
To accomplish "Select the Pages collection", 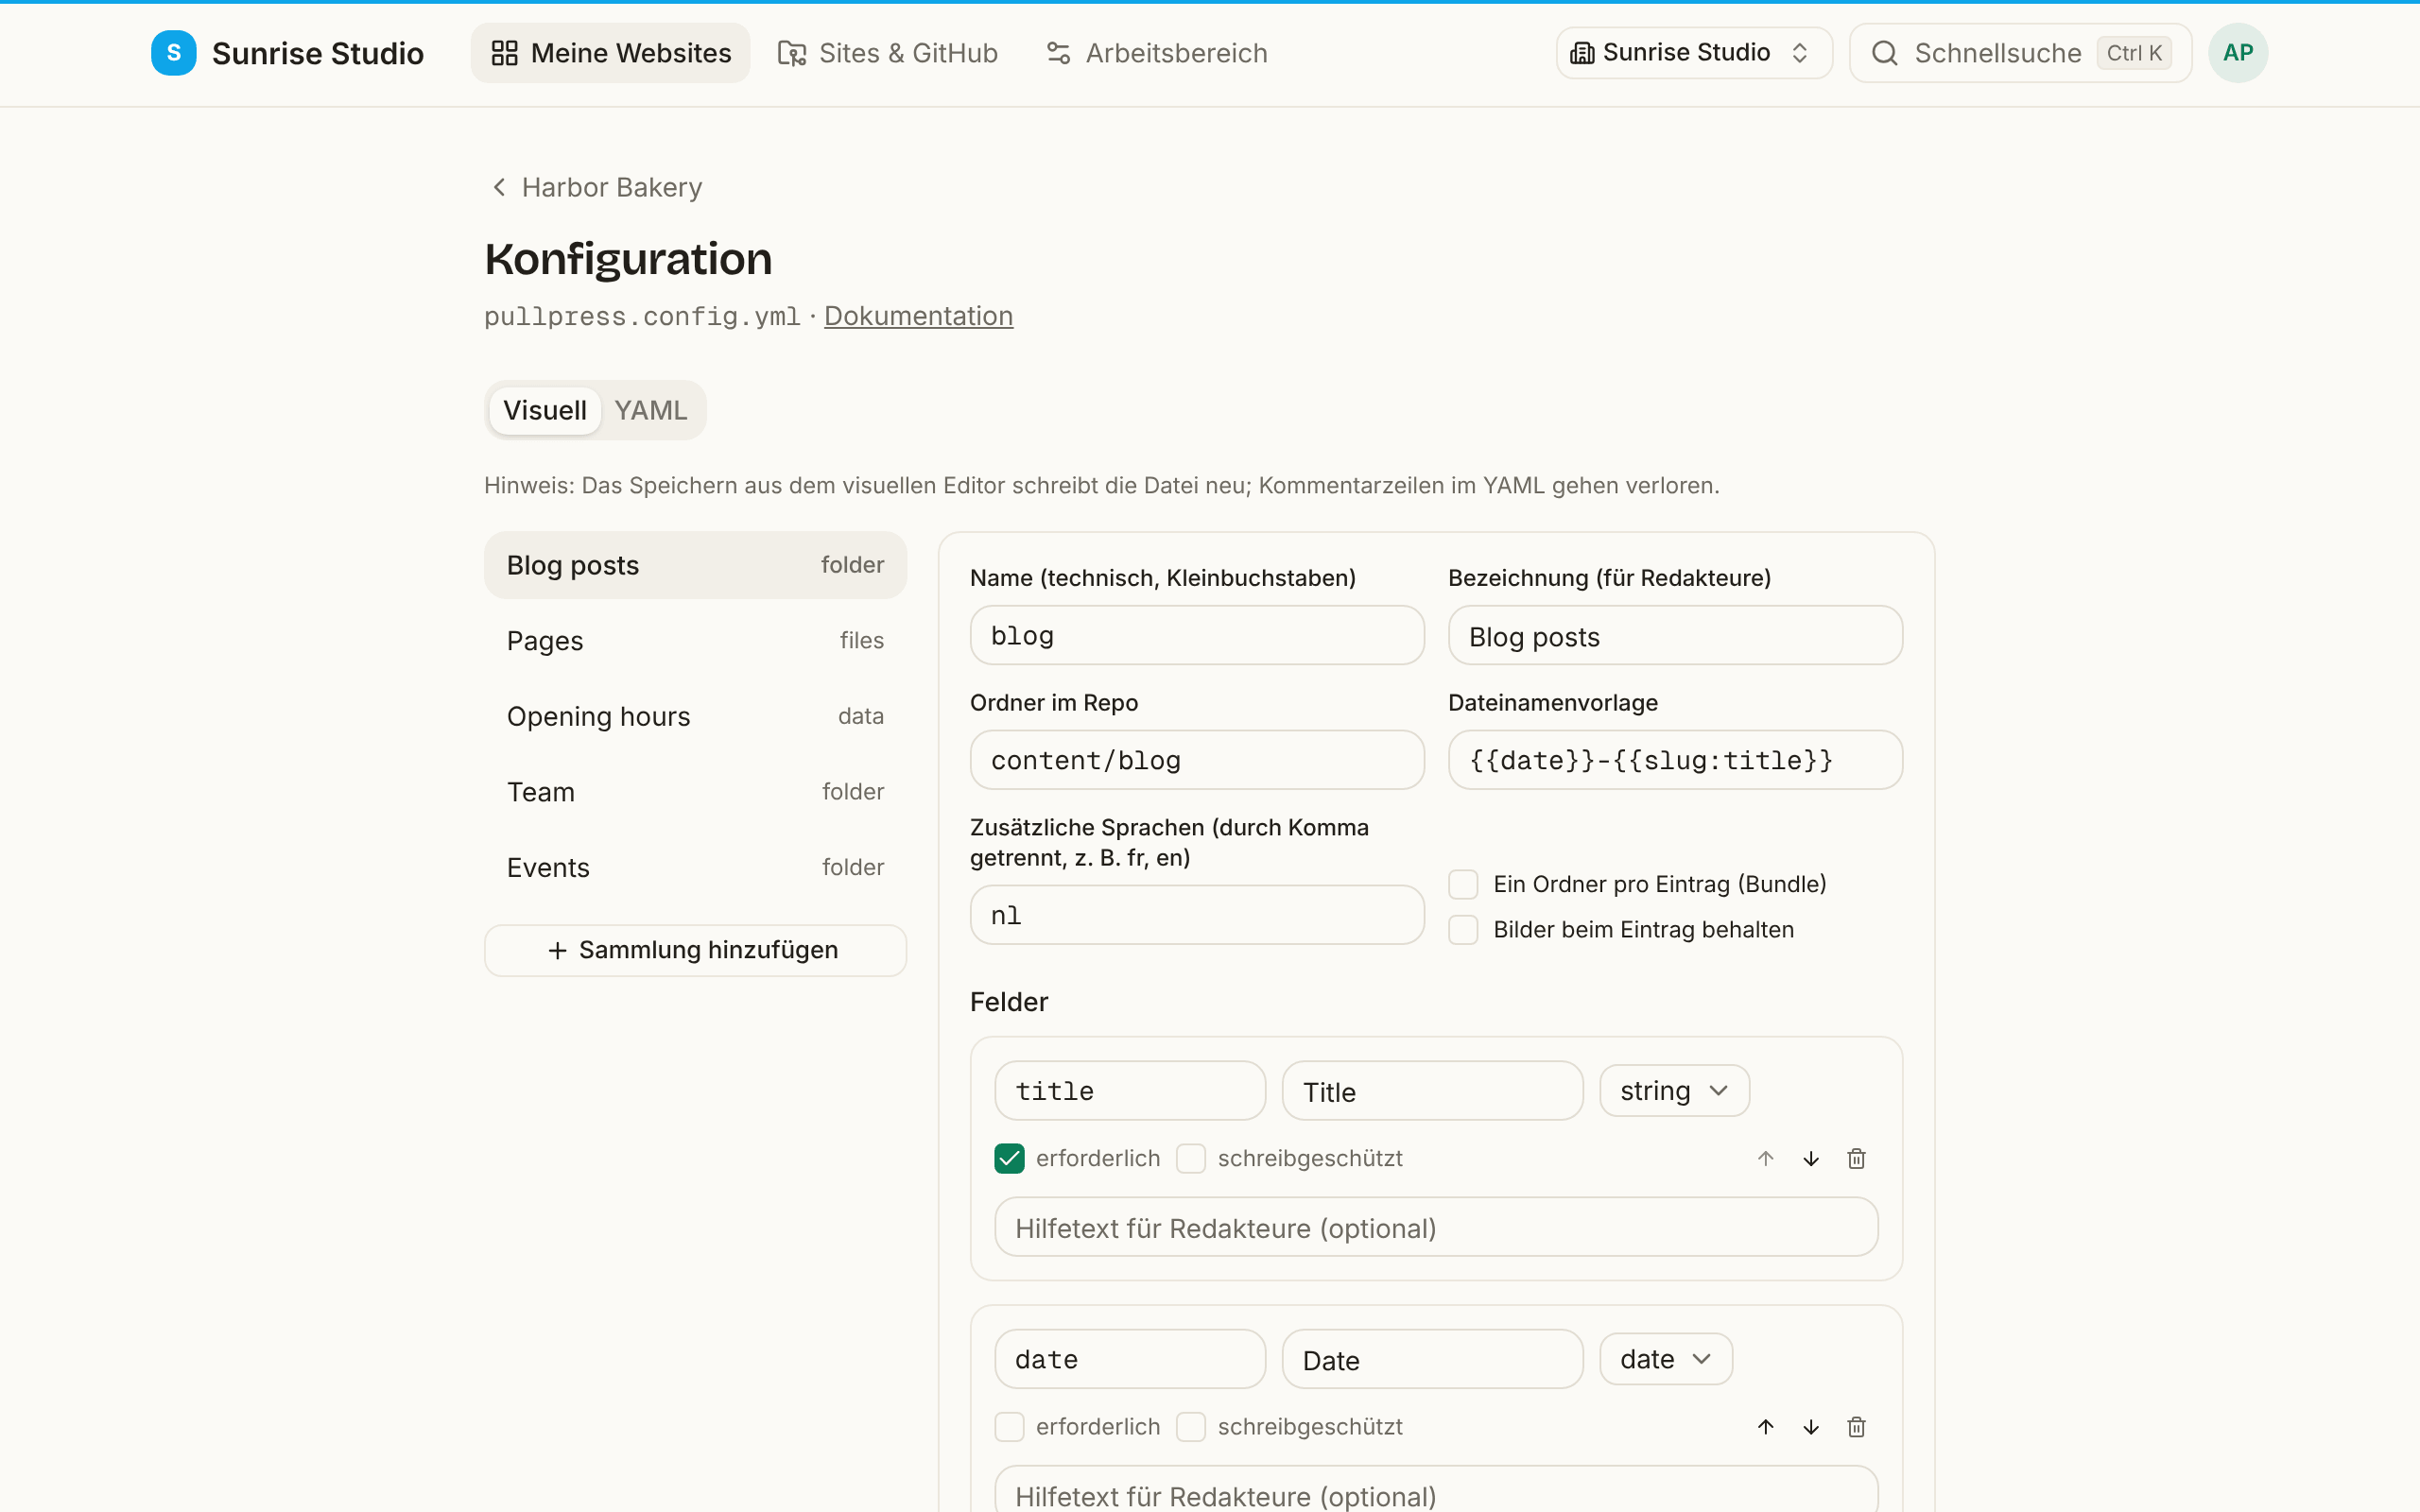I will pyautogui.click(x=695, y=641).
